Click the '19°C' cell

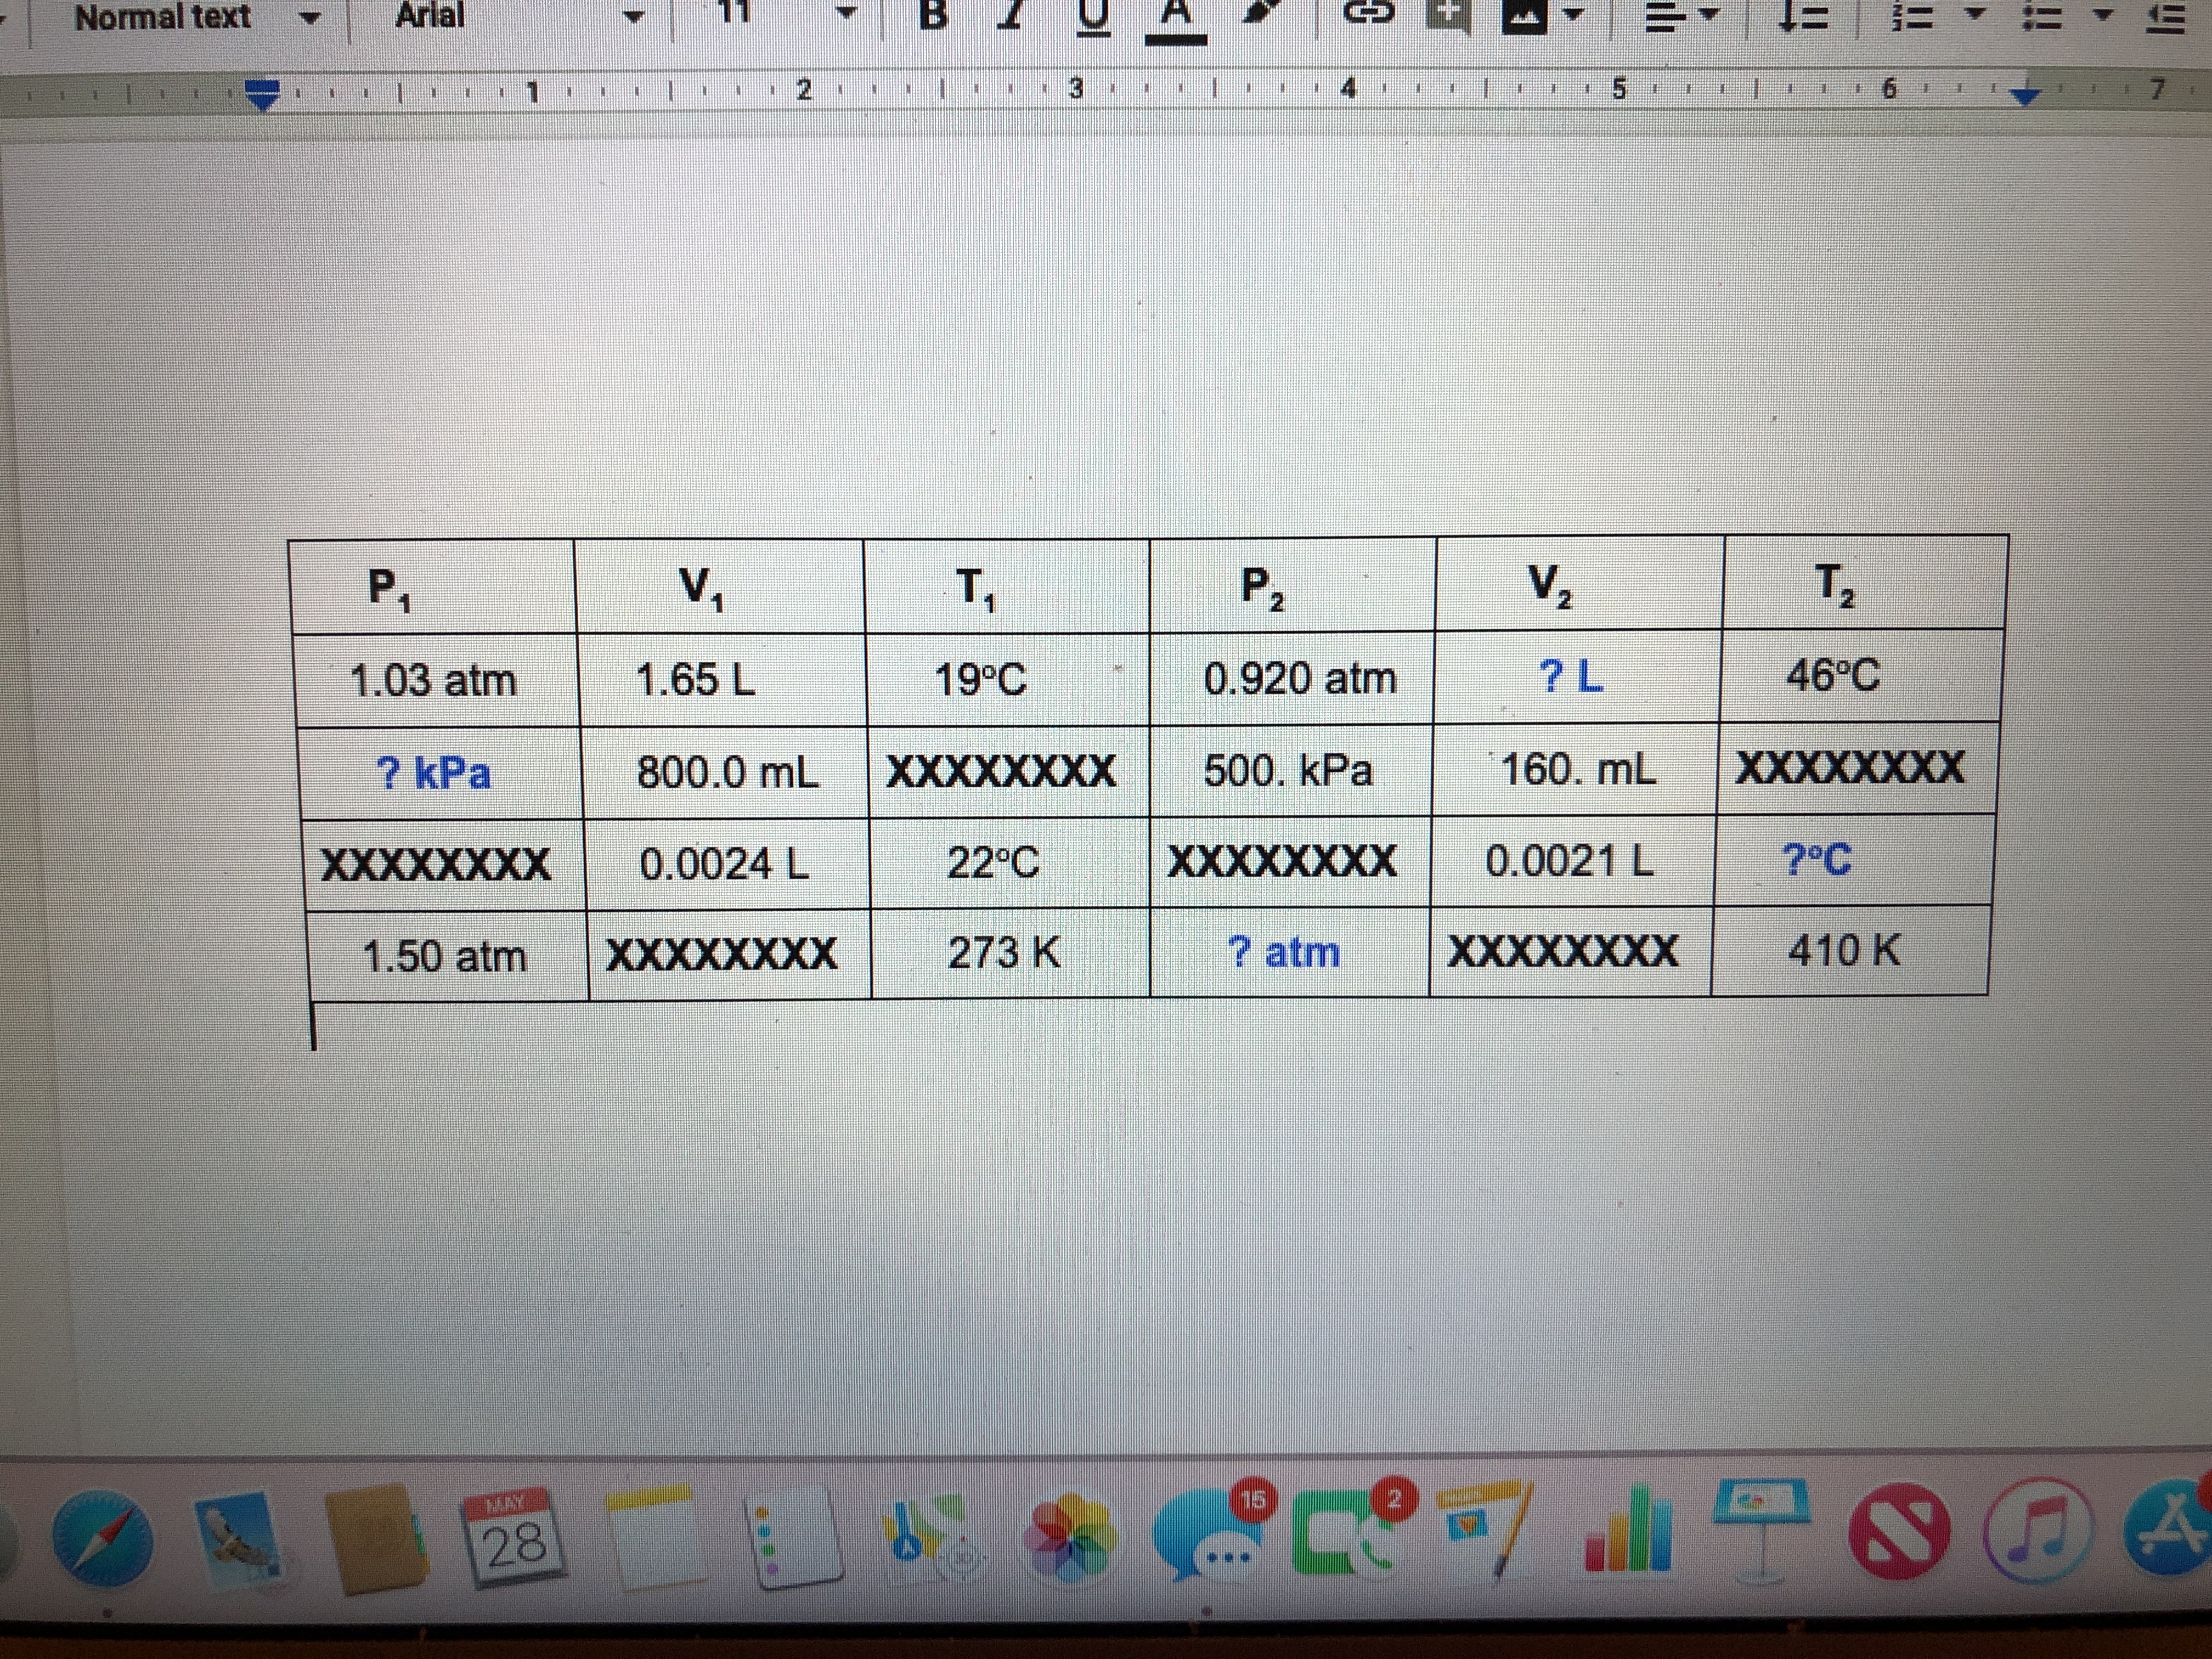(x=1008, y=679)
